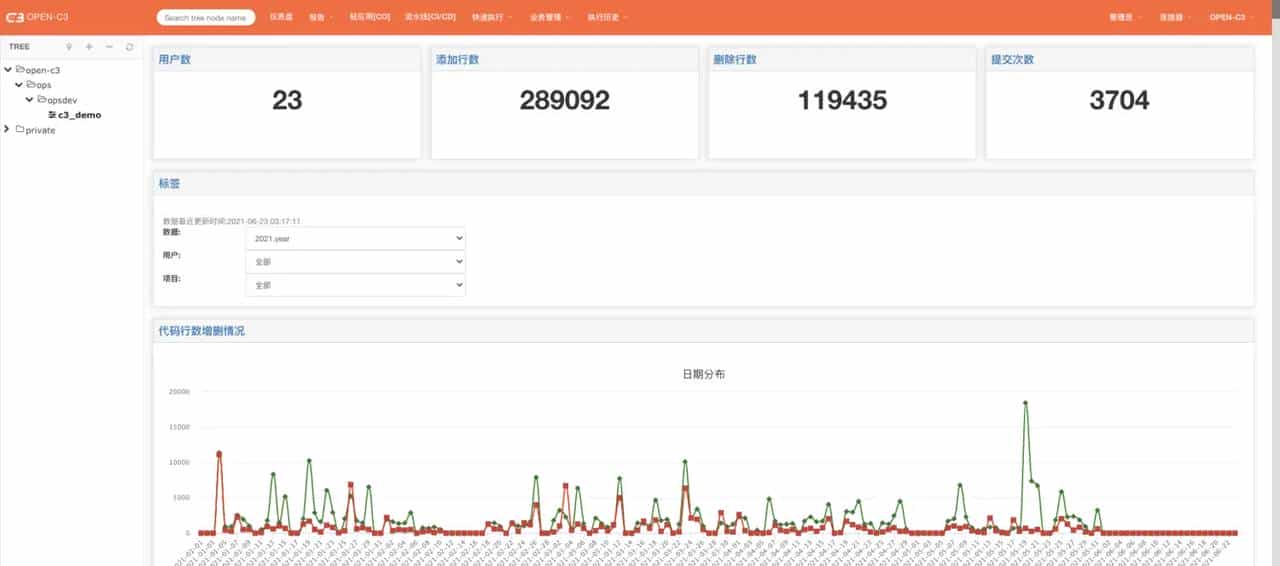Open the 用户 filter dropdown
Image resolution: width=1280 pixels, height=566 pixels.
[355, 262]
